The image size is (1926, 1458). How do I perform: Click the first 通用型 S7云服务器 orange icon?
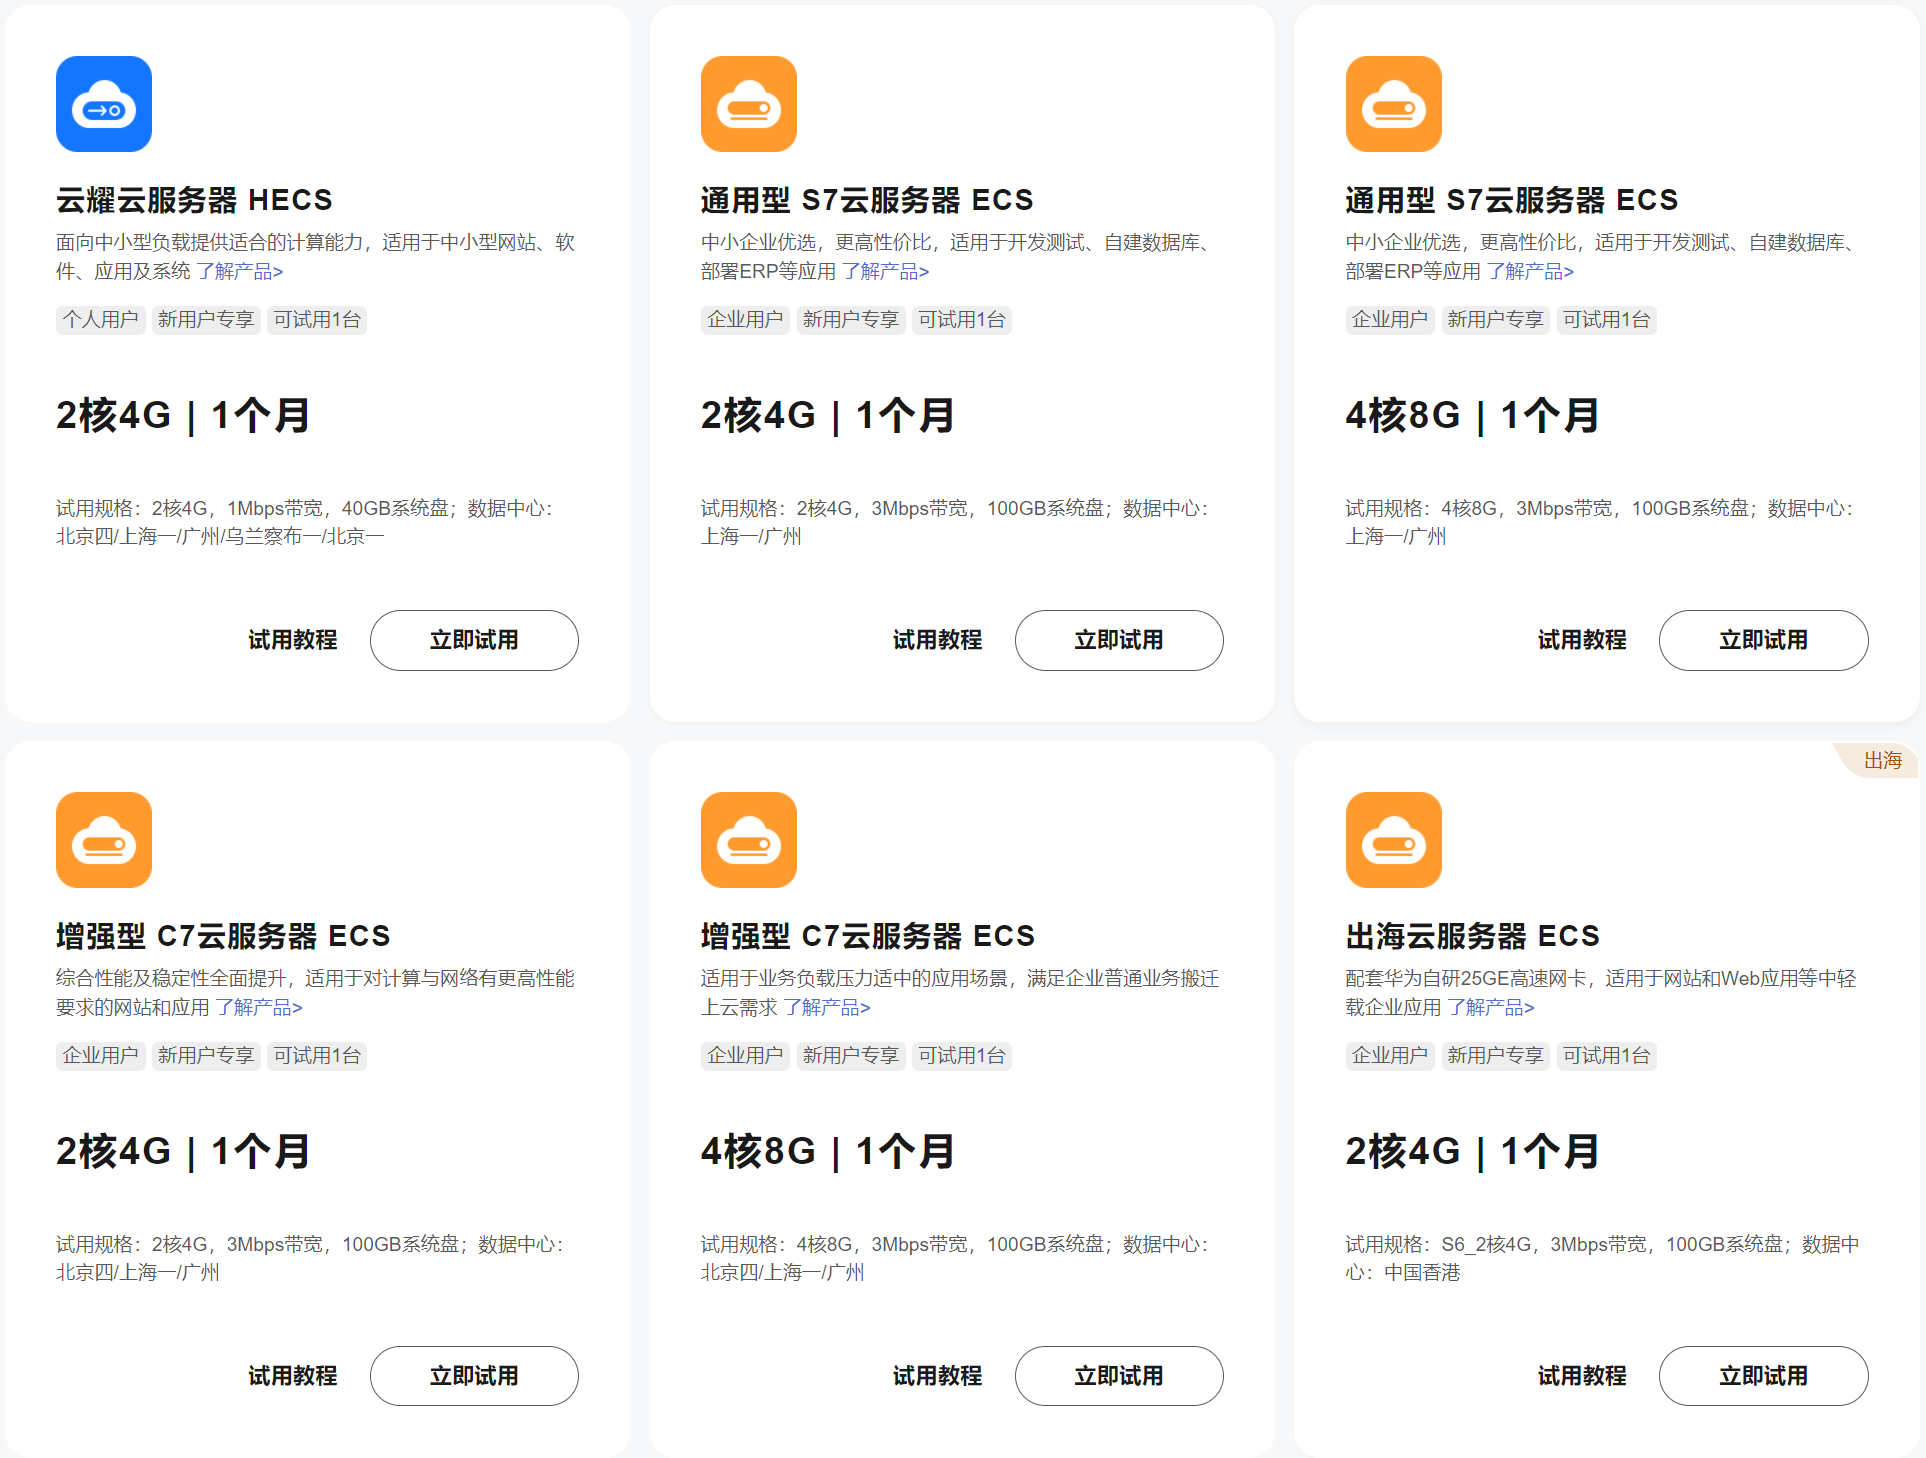tap(748, 104)
